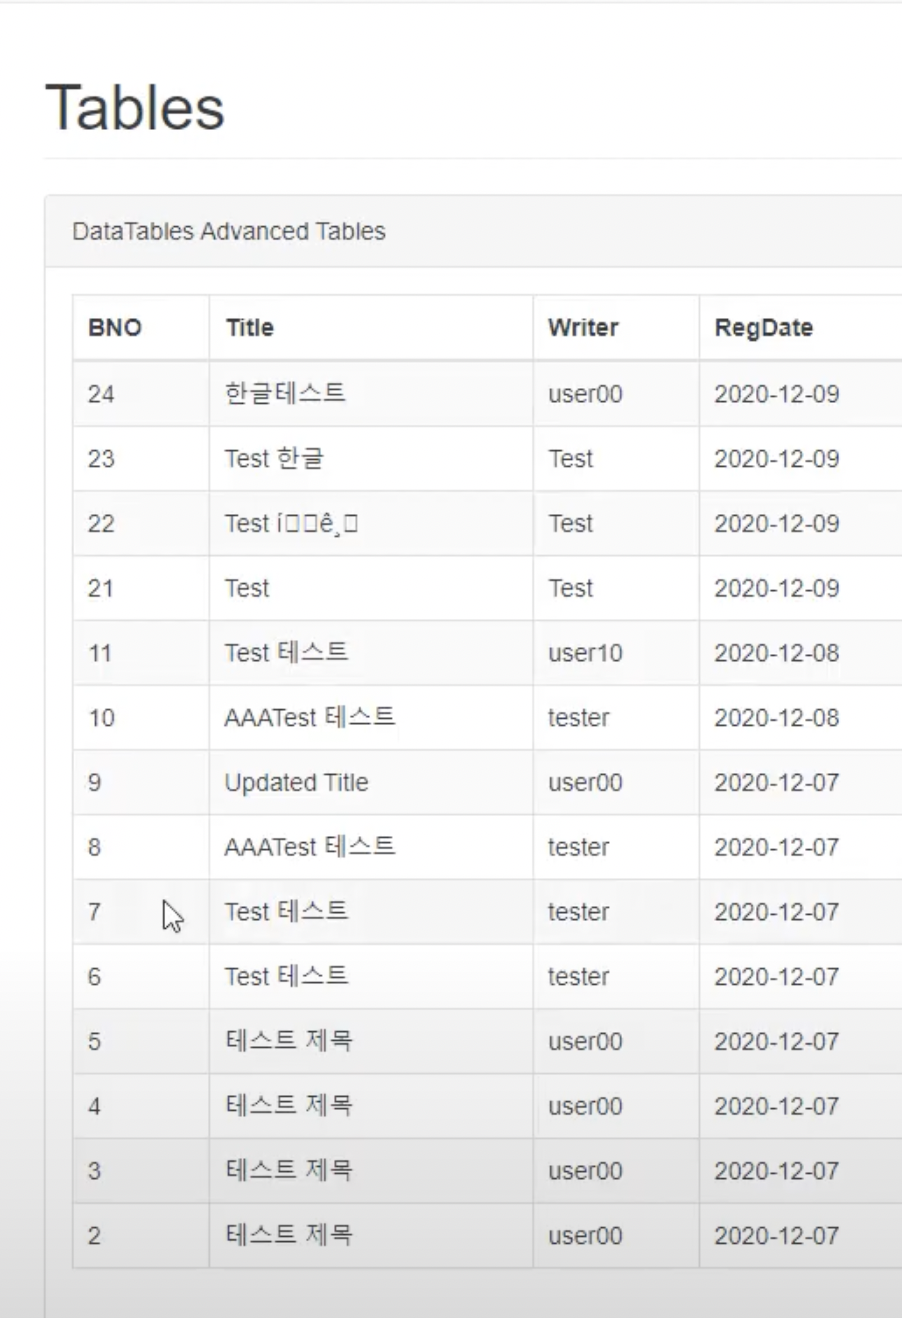This screenshot has width=902, height=1318.
Task: Select writer 'Test' in row 22
Action: (x=570, y=524)
